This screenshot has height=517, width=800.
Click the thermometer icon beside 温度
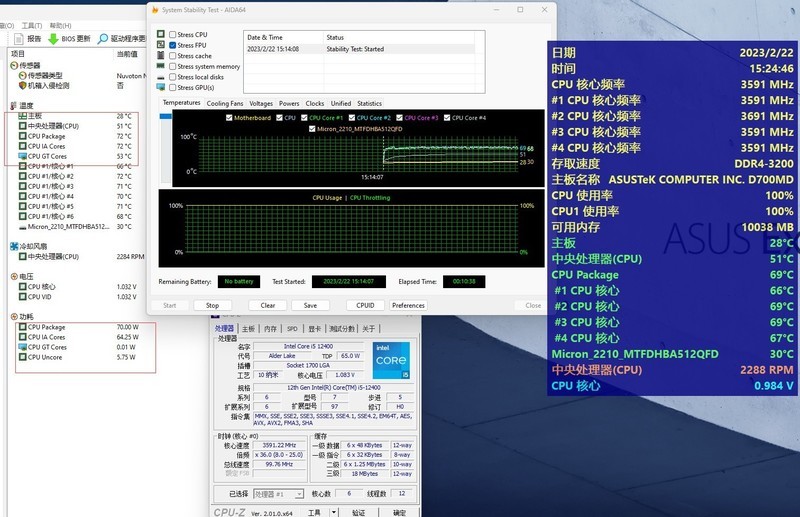pyautogui.click(x=14, y=106)
